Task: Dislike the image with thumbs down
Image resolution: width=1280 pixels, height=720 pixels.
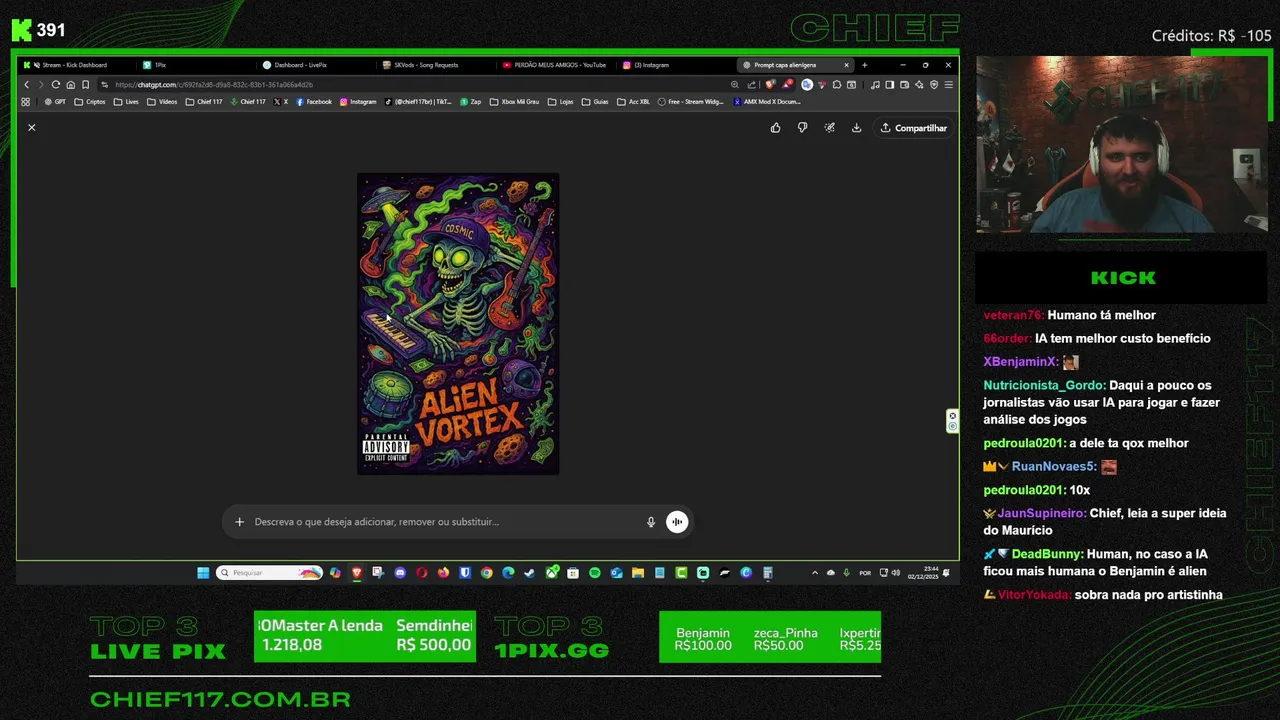Action: [x=802, y=128]
